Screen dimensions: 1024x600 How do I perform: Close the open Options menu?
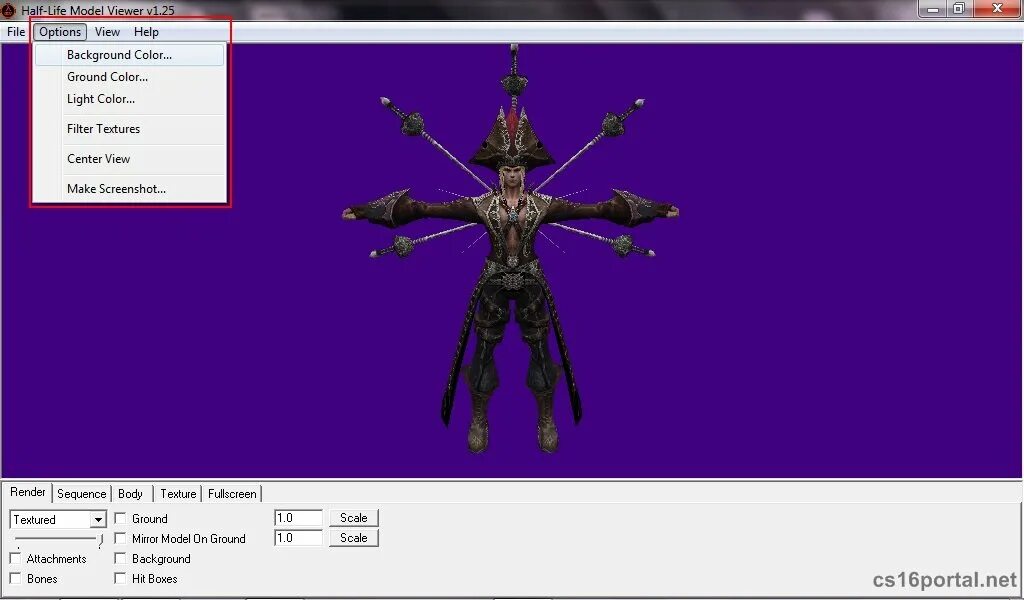(60, 32)
